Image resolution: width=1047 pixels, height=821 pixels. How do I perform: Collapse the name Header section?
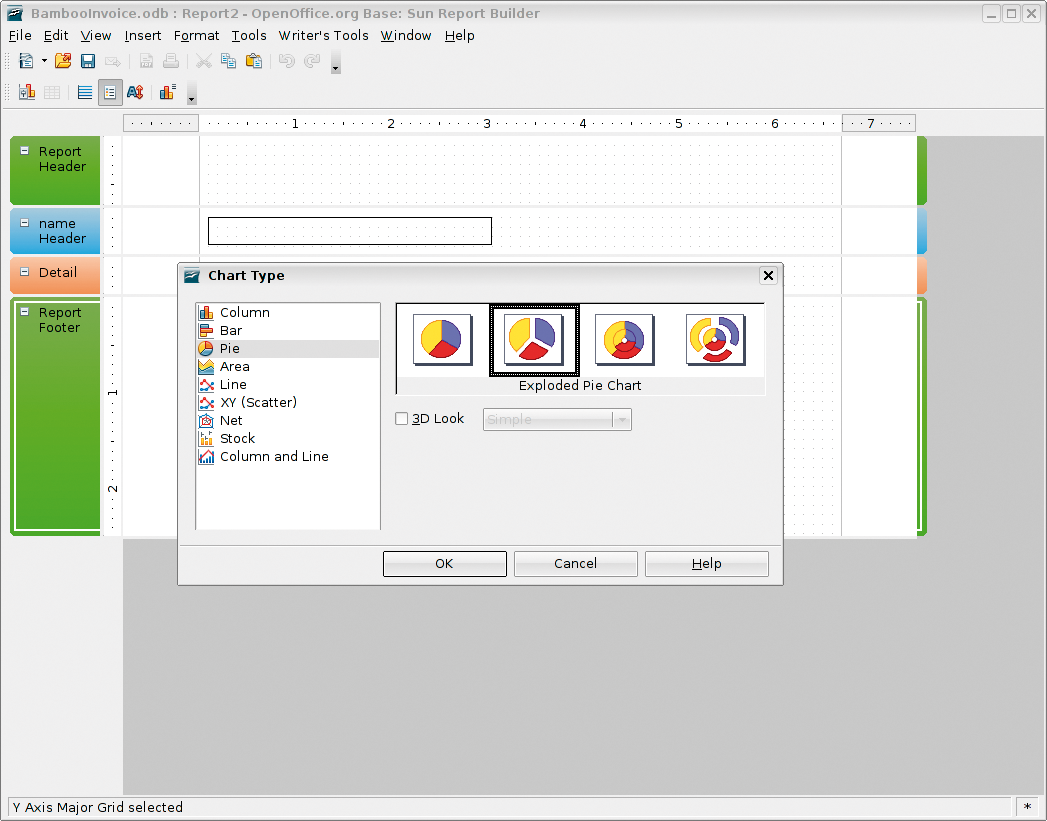click(25, 223)
